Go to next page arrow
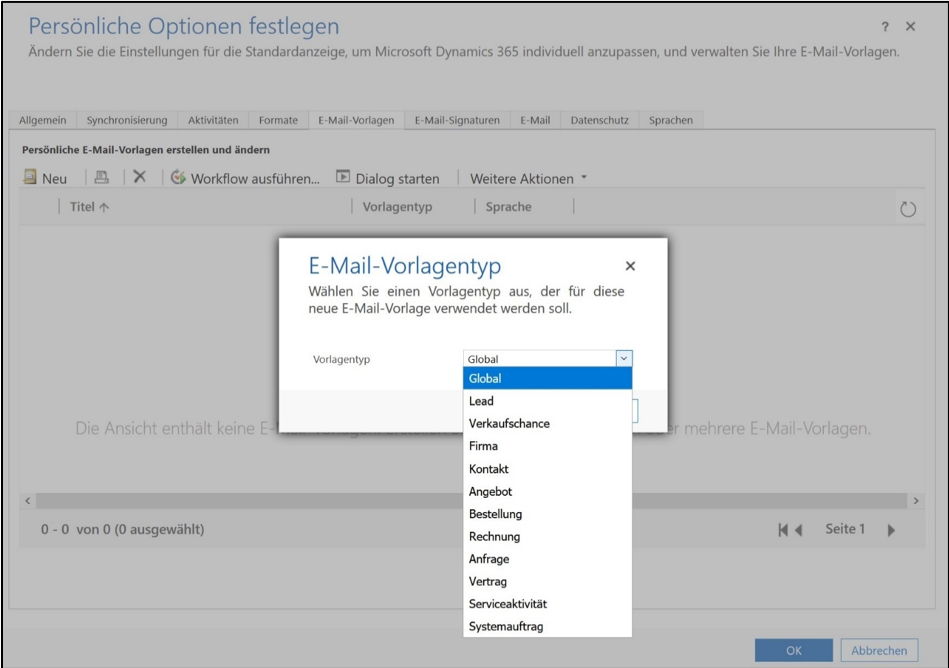Image resolution: width=949 pixels, height=668 pixels. [891, 530]
